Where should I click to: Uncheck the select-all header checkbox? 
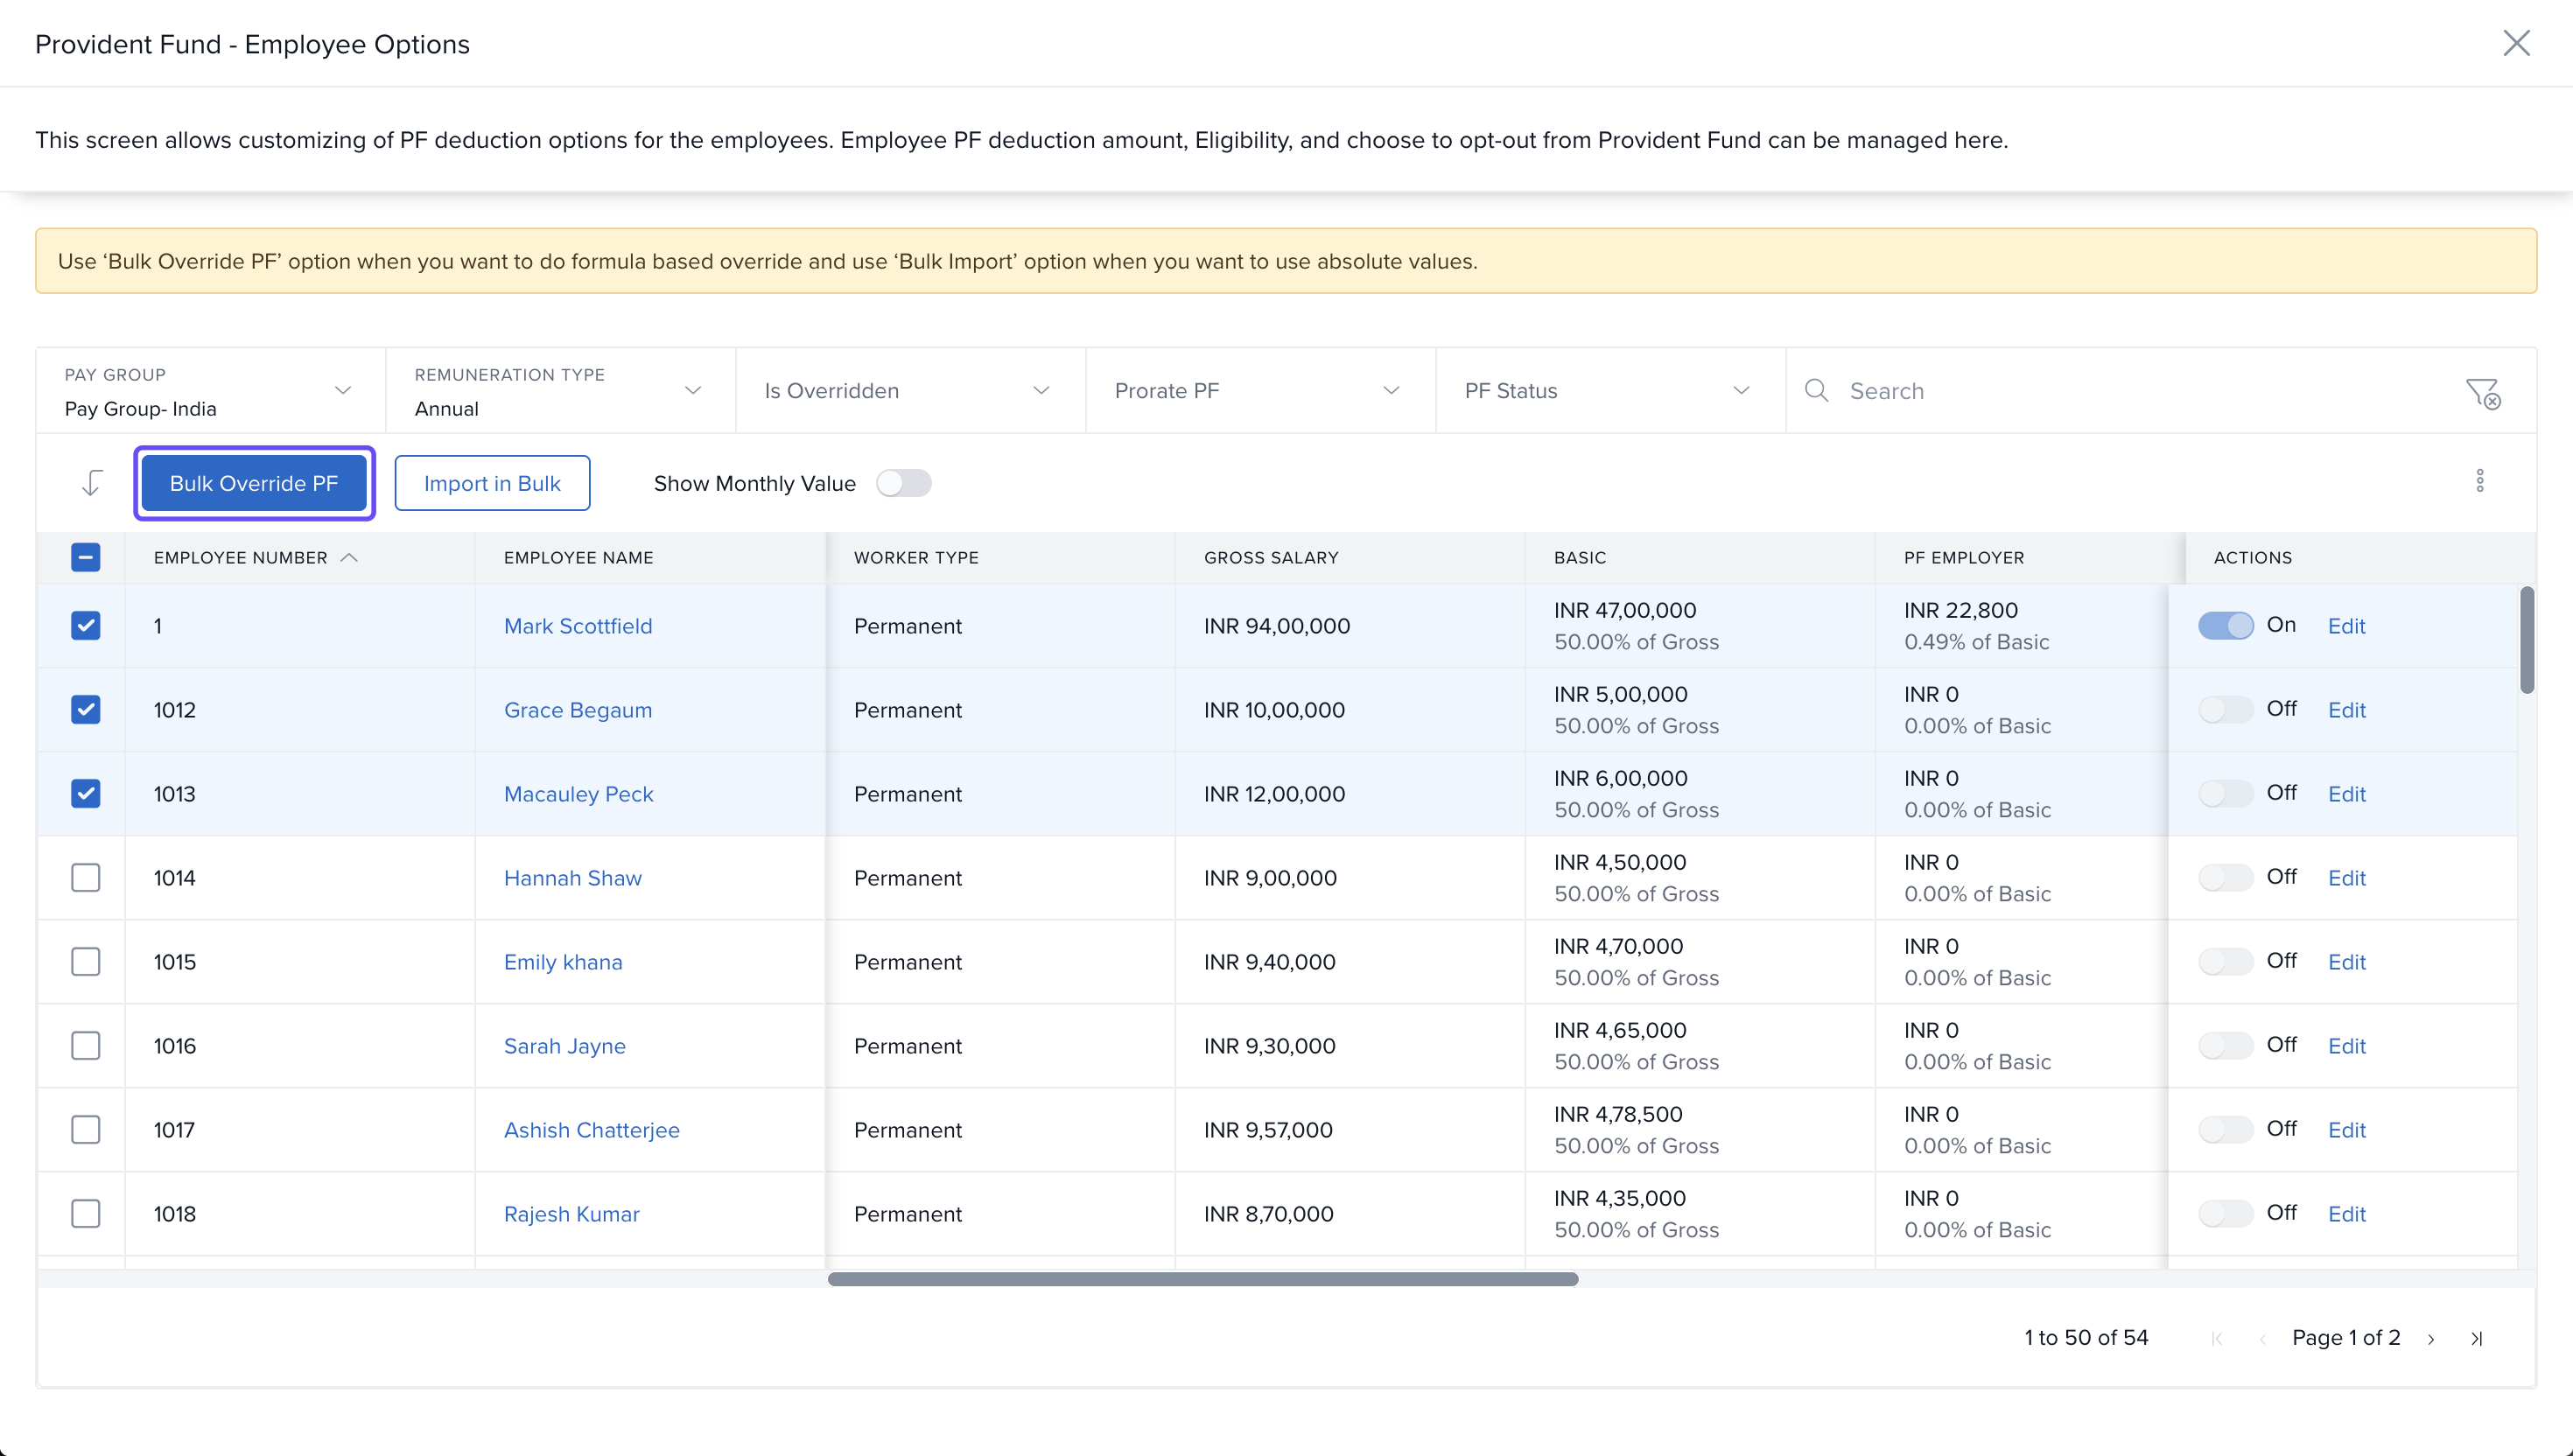(x=86, y=558)
